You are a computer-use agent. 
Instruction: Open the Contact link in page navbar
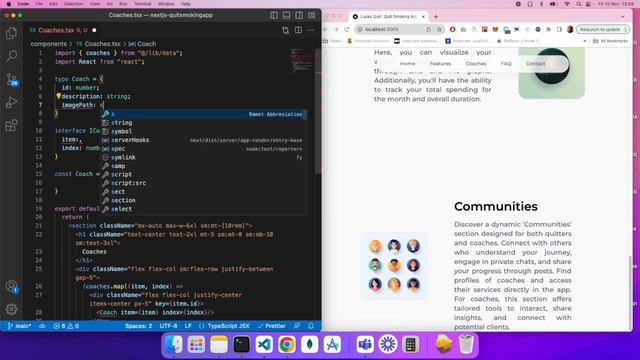[536, 64]
